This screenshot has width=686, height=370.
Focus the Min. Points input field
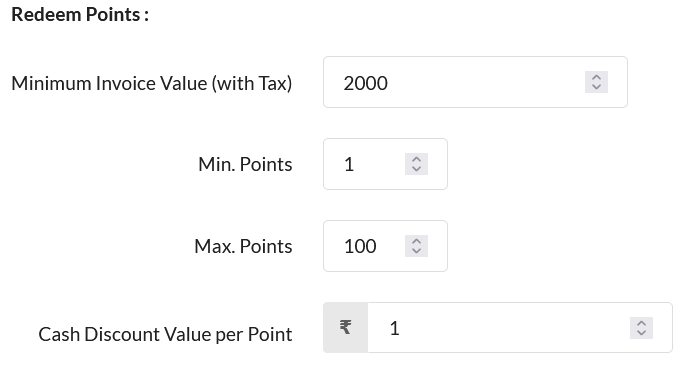385,164
